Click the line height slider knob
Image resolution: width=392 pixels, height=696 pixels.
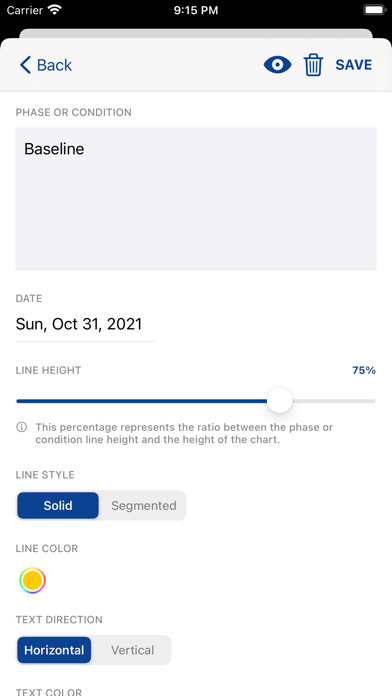280,400
